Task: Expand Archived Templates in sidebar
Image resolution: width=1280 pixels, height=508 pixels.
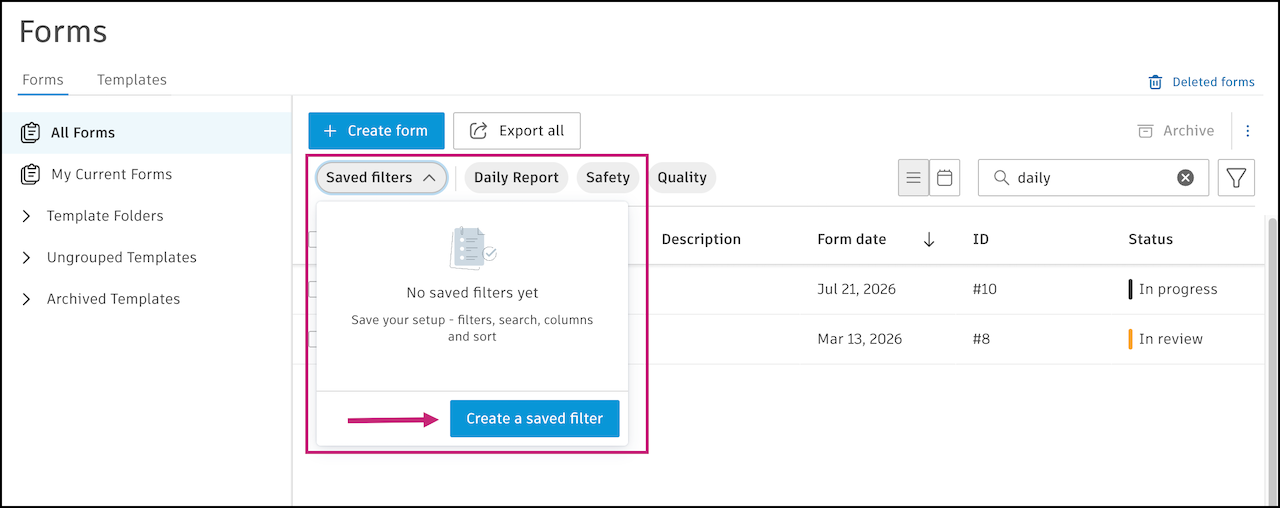Action: click(x=26, y=299)
